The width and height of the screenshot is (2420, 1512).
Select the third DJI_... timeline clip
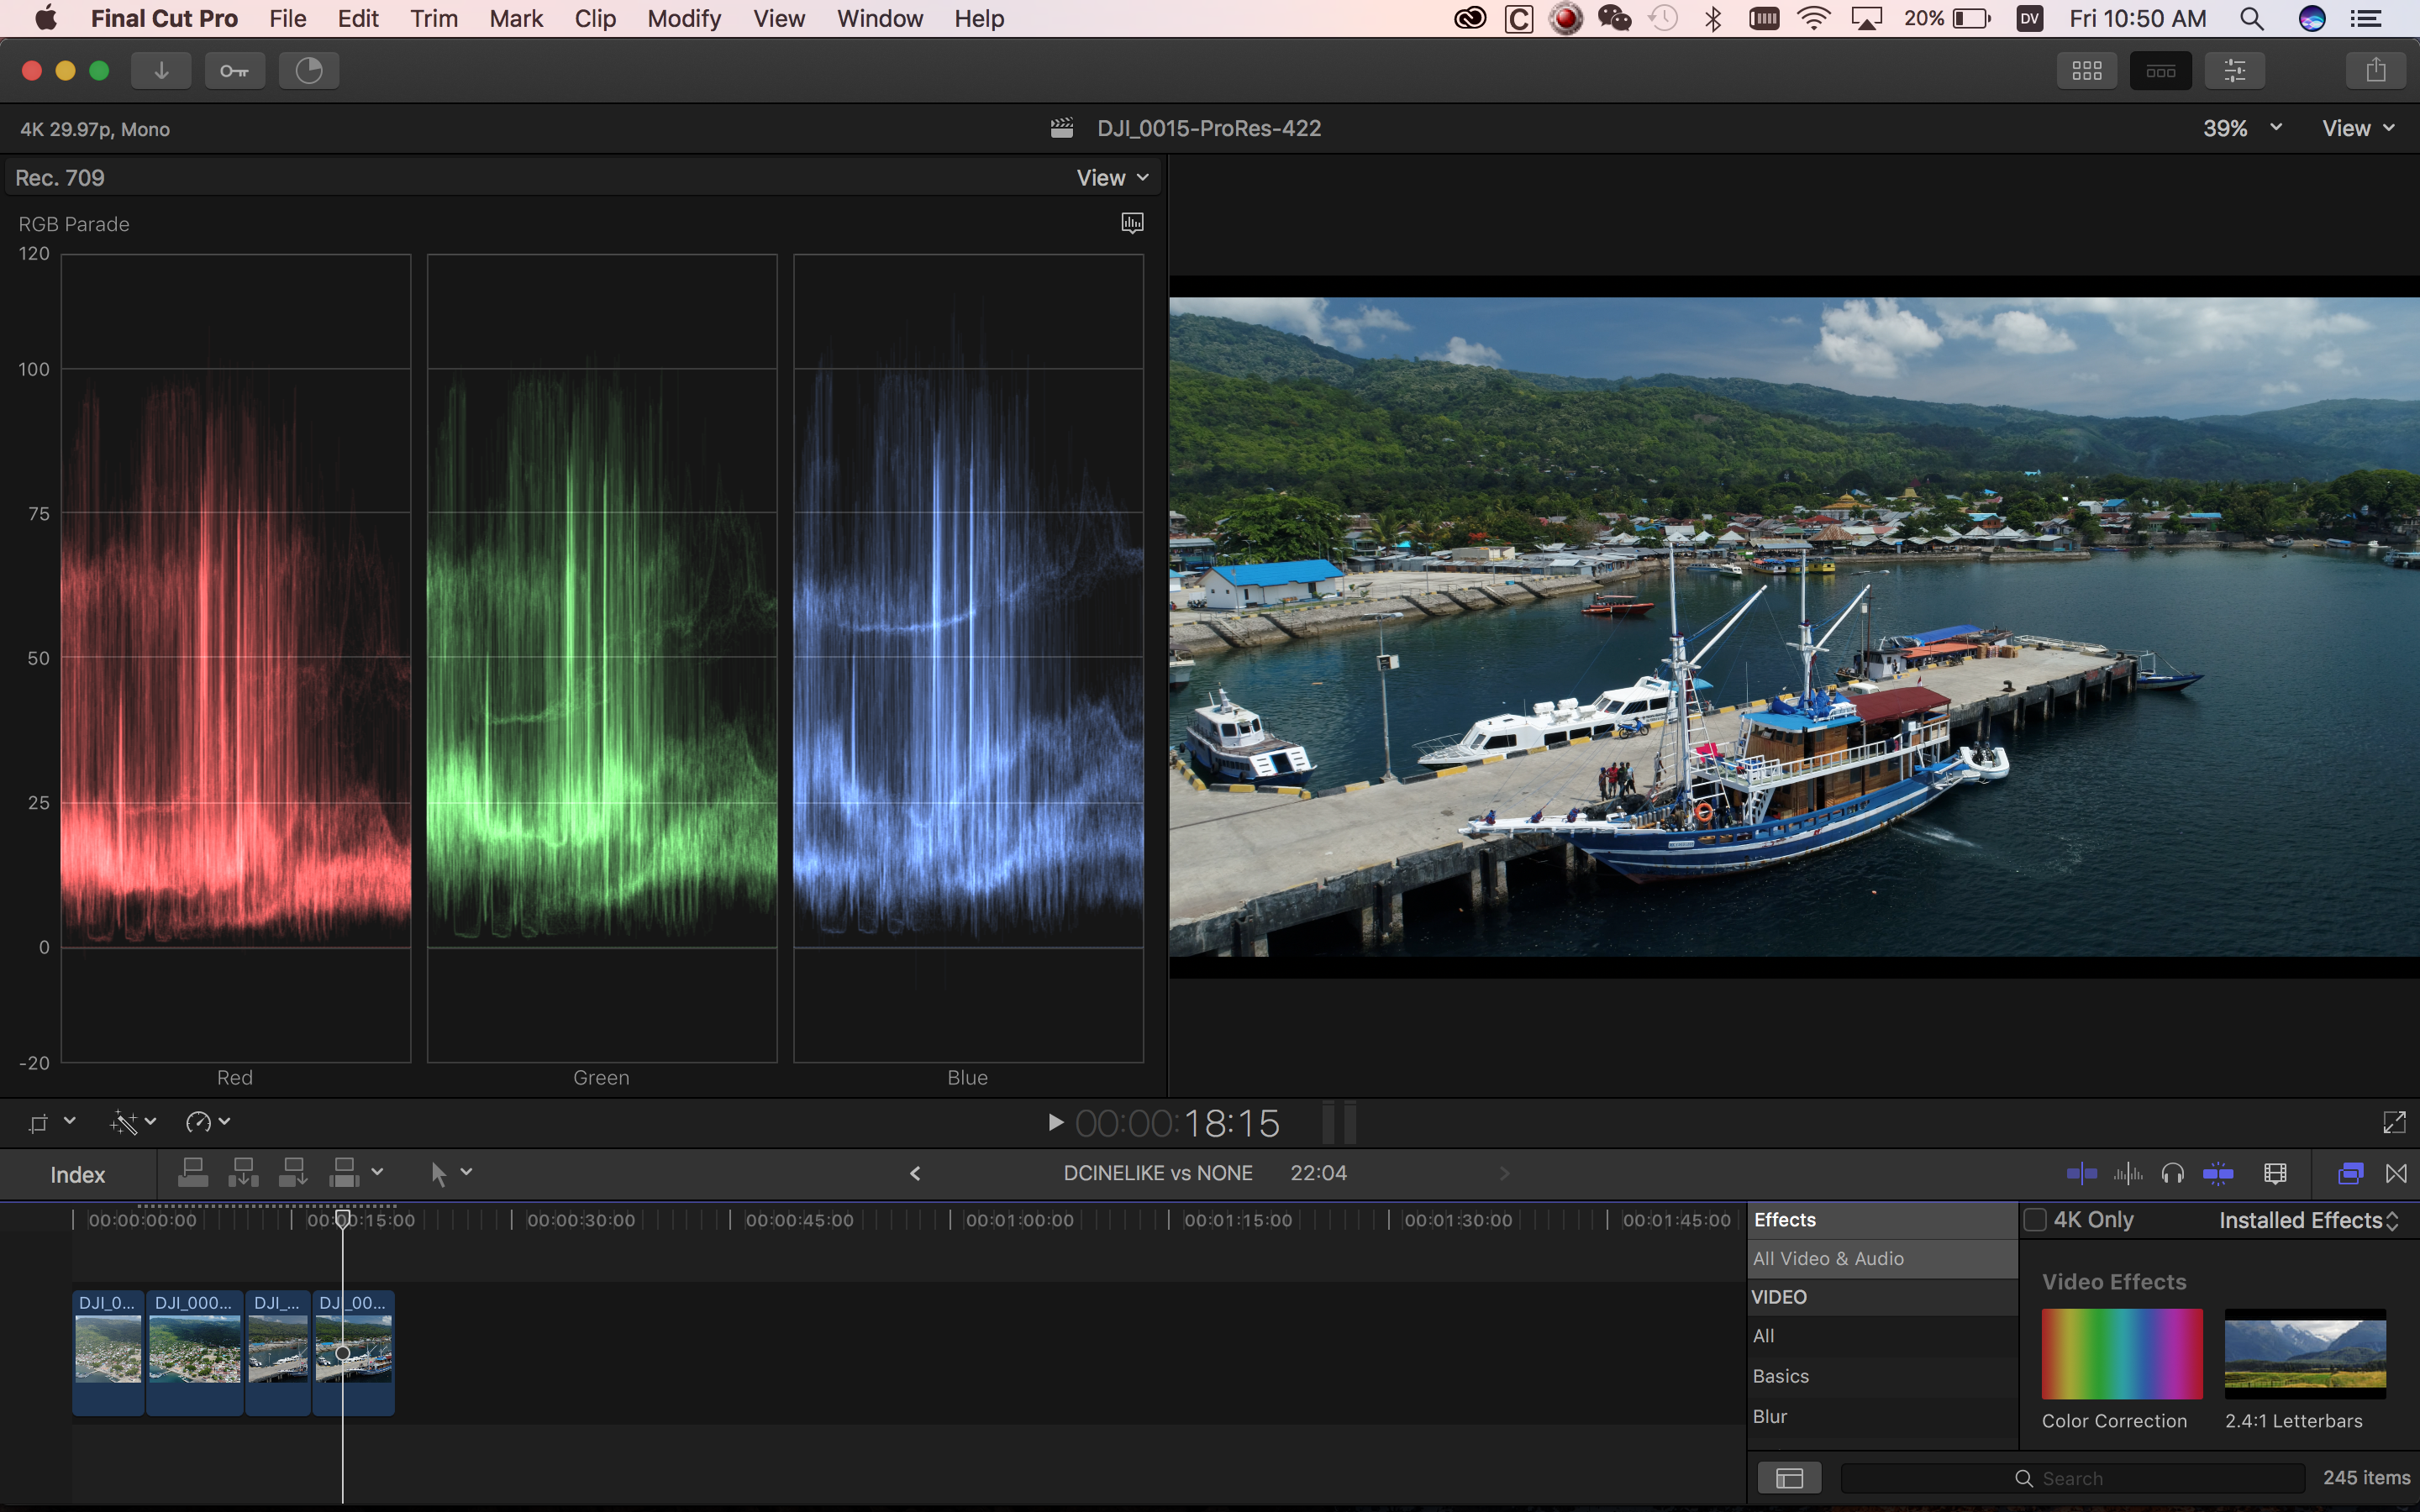(278, 1352)
